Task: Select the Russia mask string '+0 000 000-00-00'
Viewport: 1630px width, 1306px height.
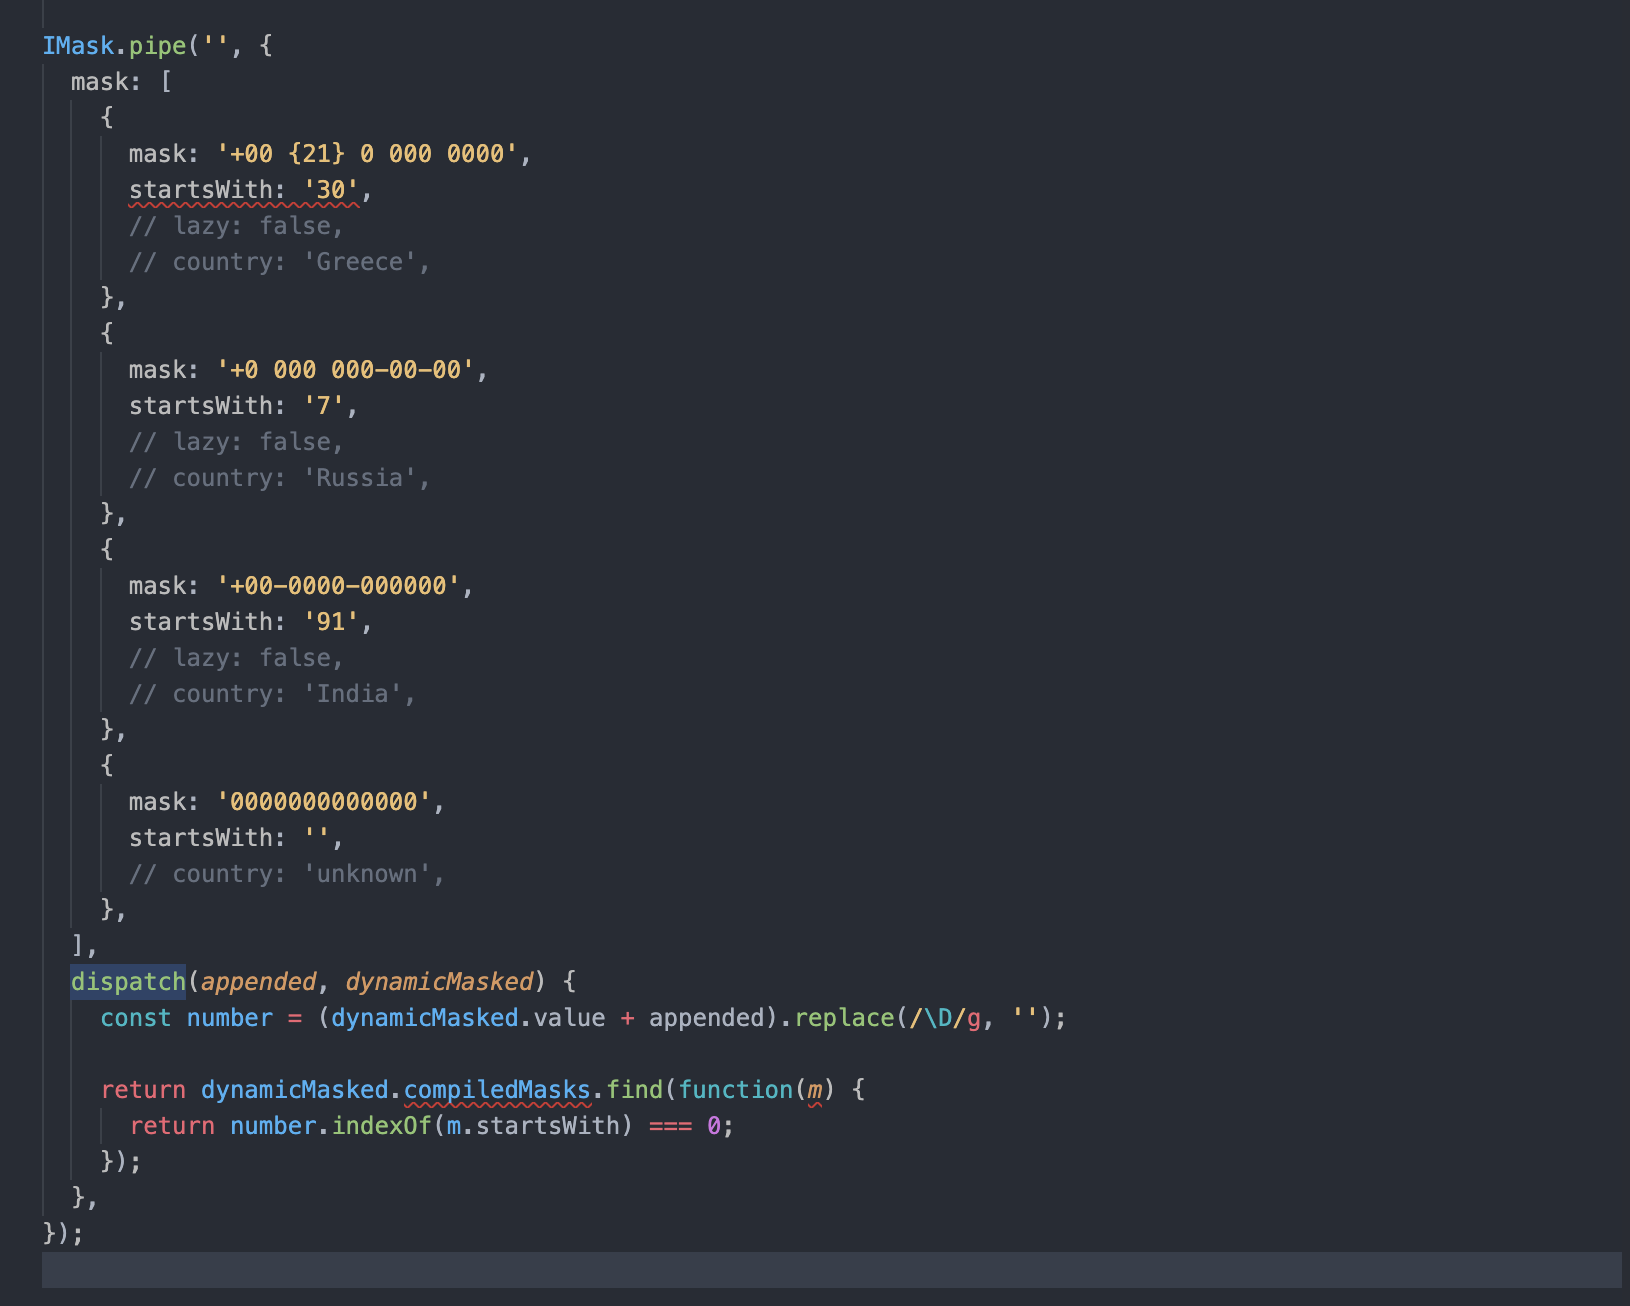Action: tap(350, 369)
